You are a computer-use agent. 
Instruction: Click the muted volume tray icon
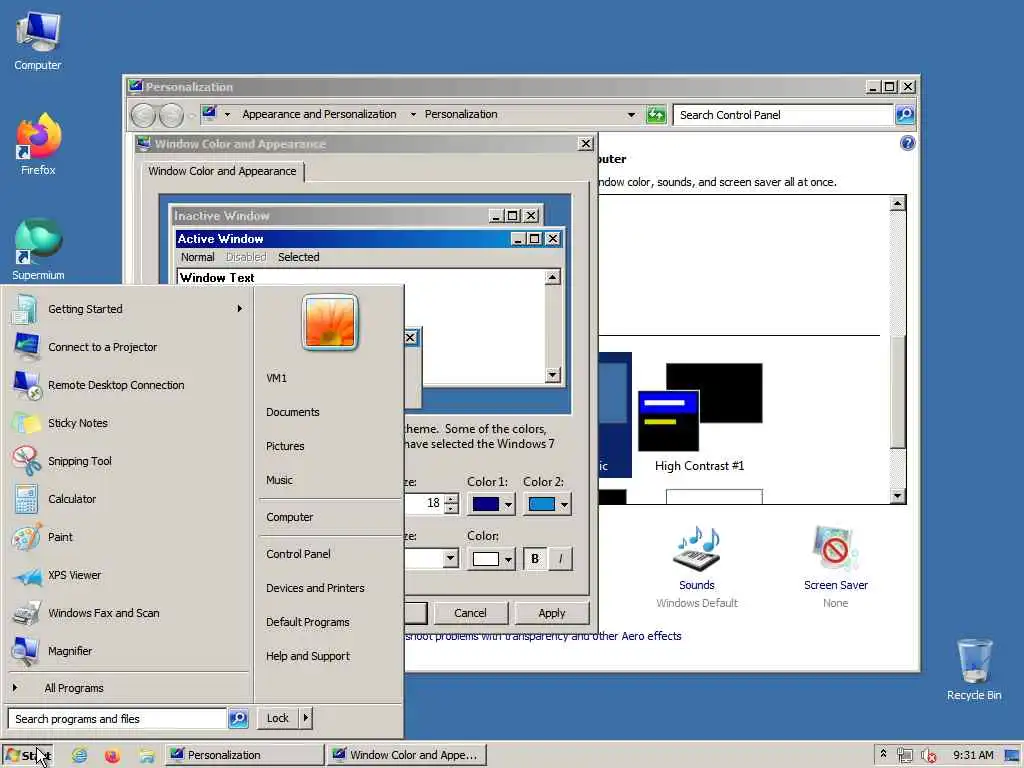pyautogui.click(x=928, y=756)
